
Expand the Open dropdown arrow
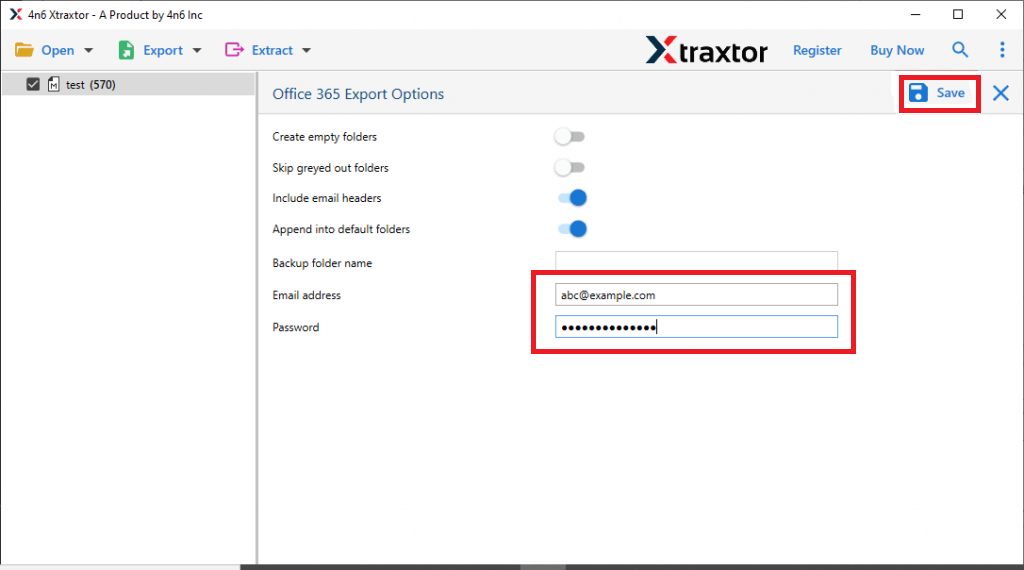[88, 51]
